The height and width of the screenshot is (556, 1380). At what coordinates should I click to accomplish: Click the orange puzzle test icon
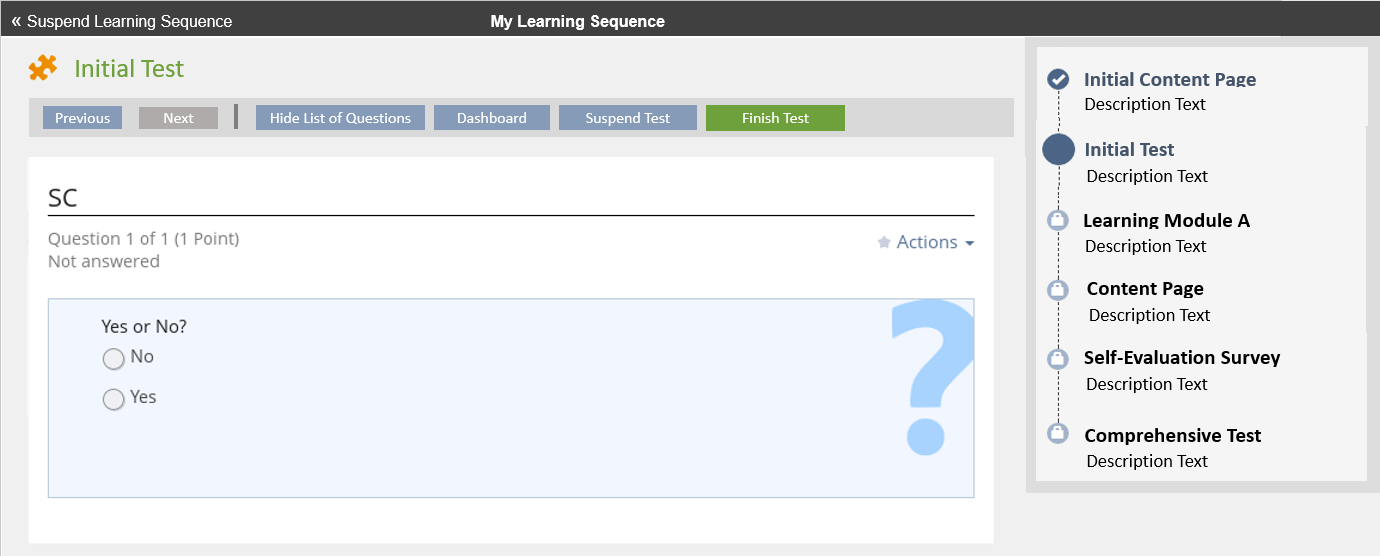(x=43, y=68)
